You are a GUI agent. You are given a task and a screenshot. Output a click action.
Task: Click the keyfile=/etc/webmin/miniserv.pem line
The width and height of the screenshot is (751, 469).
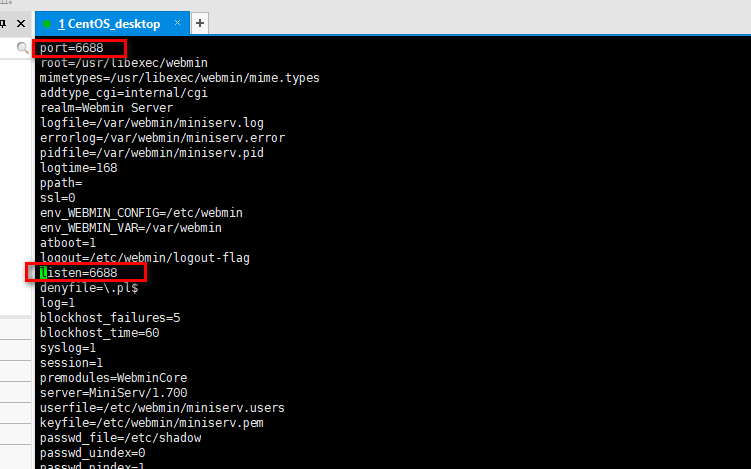pos(152,423)
